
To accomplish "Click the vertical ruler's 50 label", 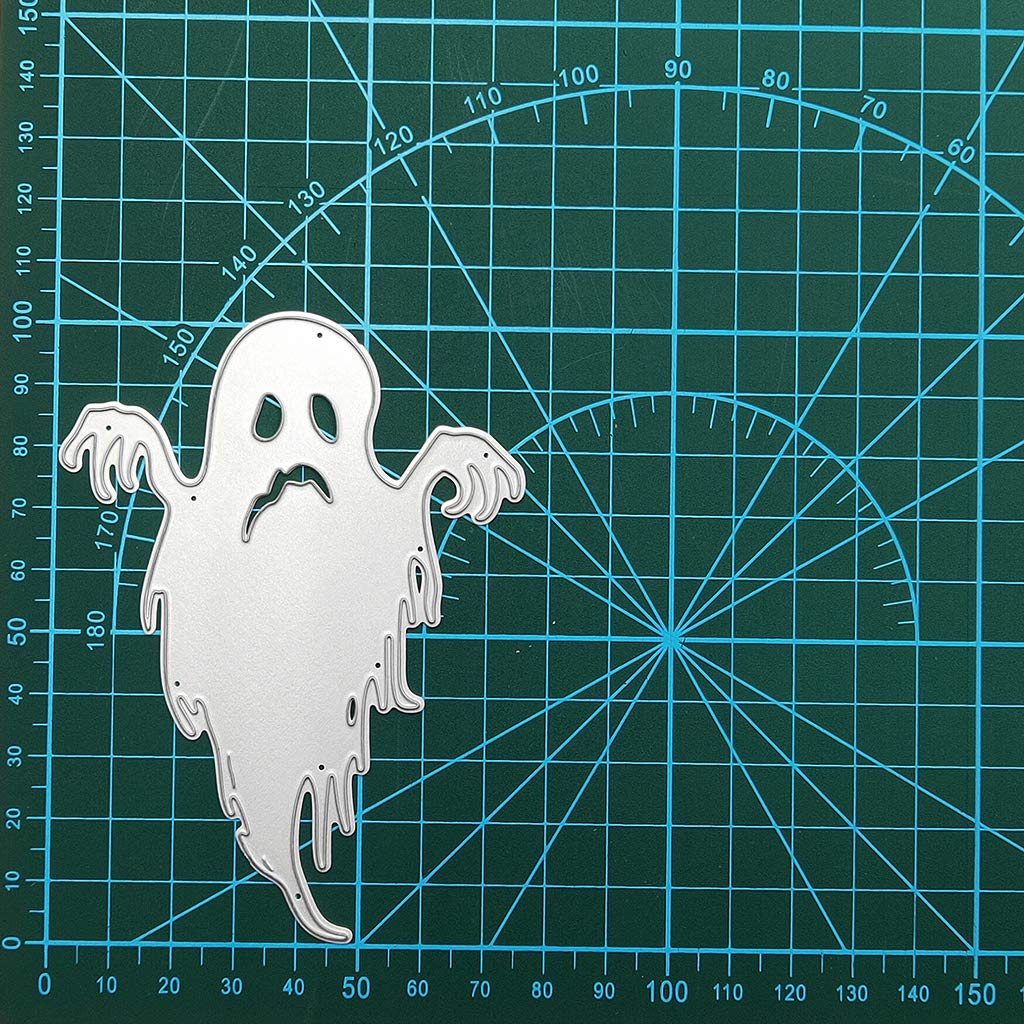I will 18,632.
